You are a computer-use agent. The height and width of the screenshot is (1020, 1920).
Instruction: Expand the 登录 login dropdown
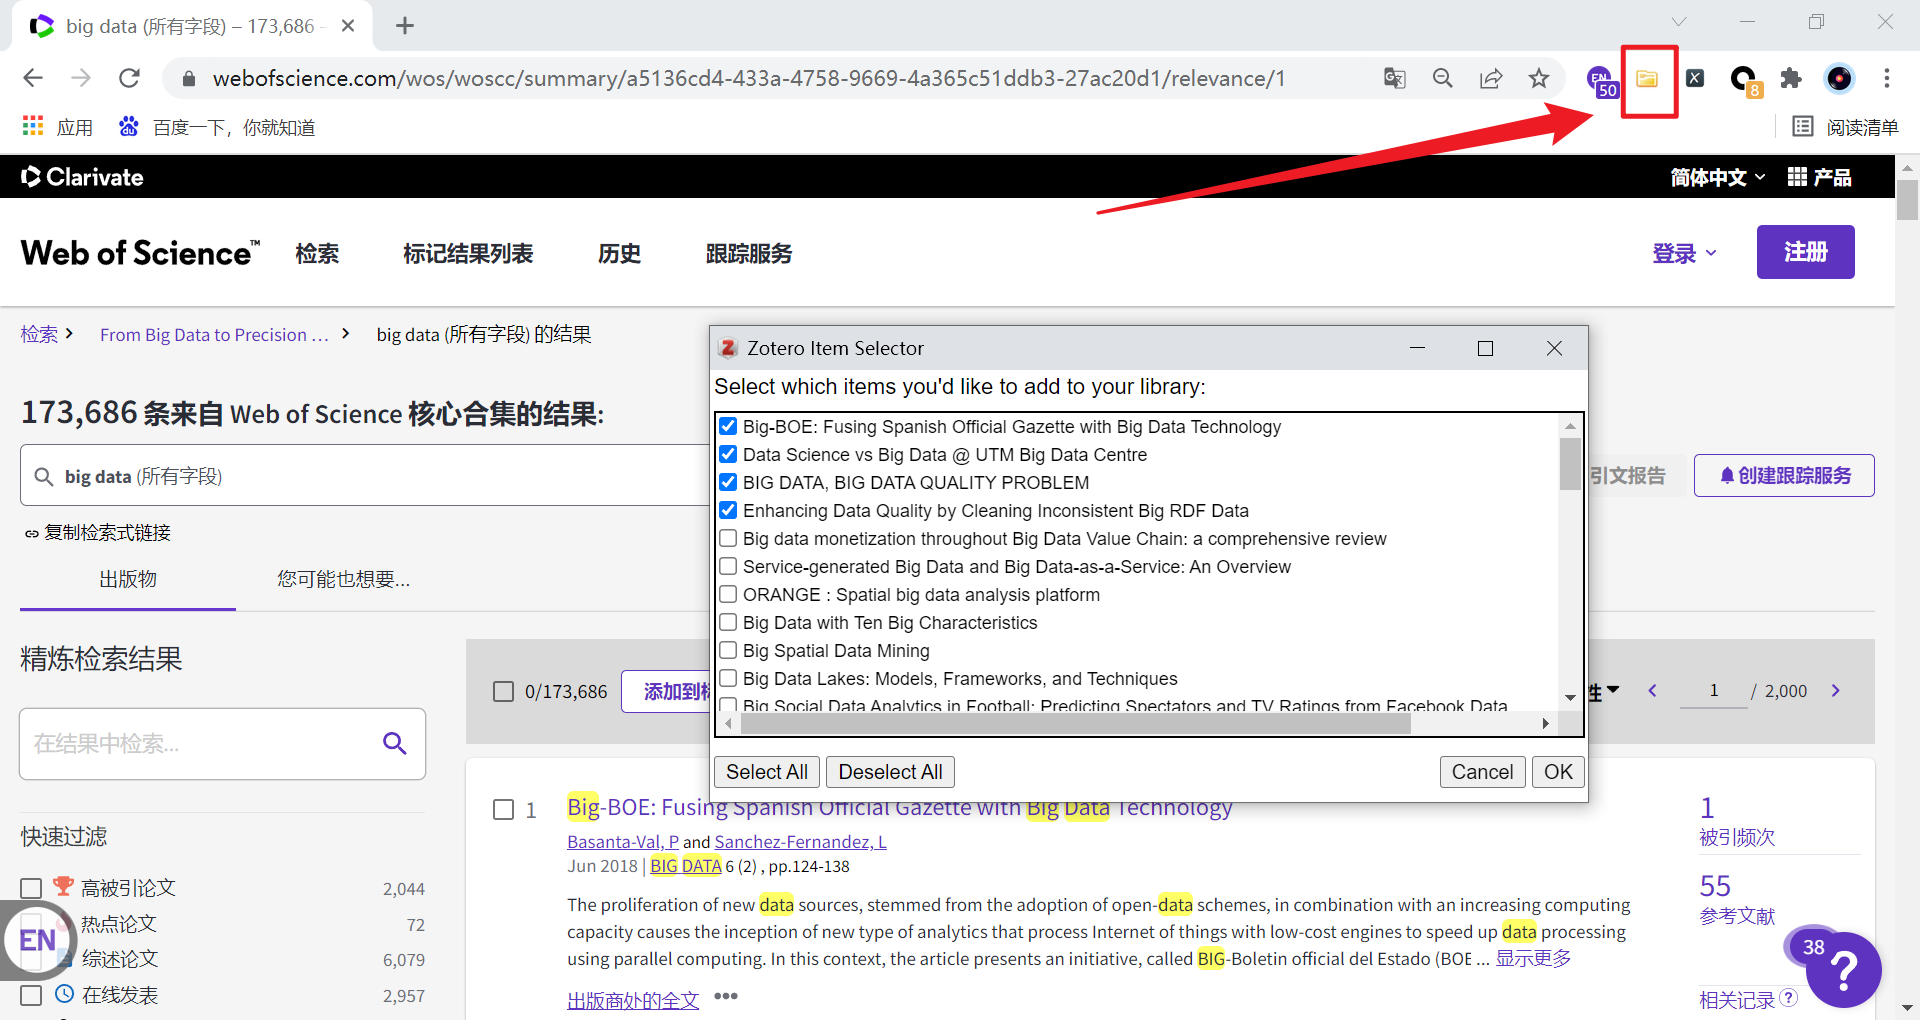[x=1684, y=253]
